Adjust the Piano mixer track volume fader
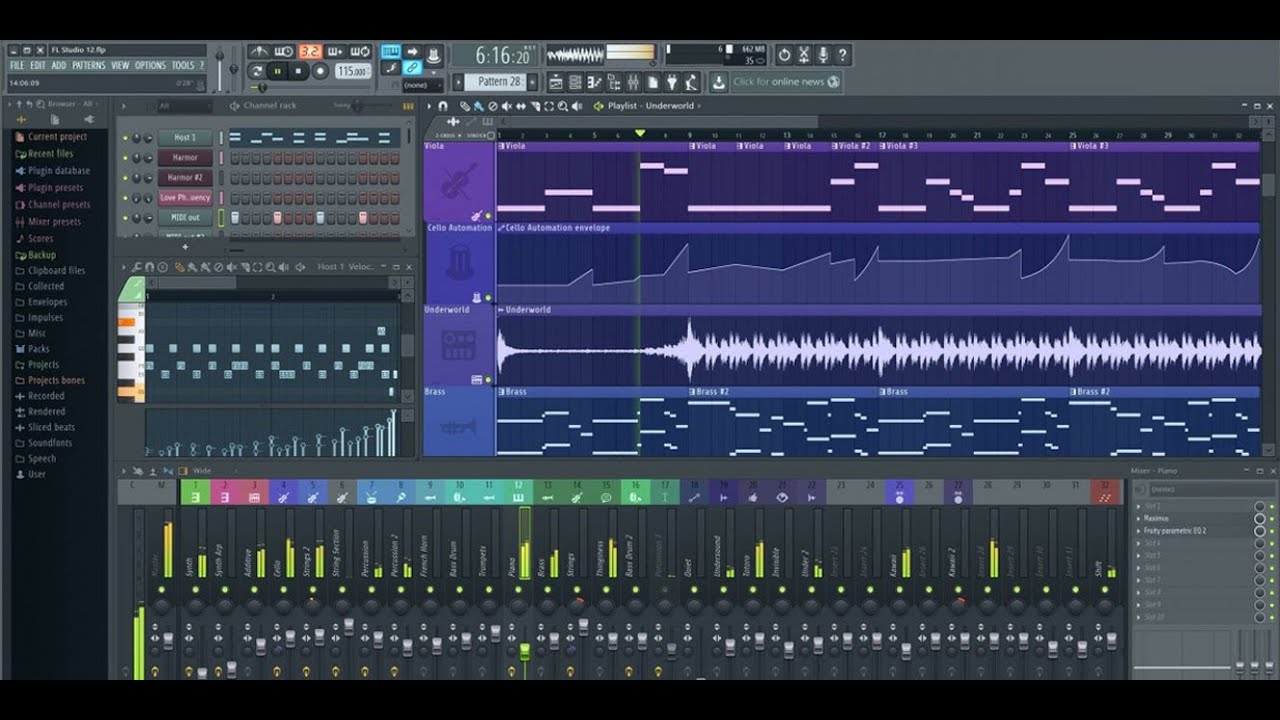 click(x=524, y=651)
